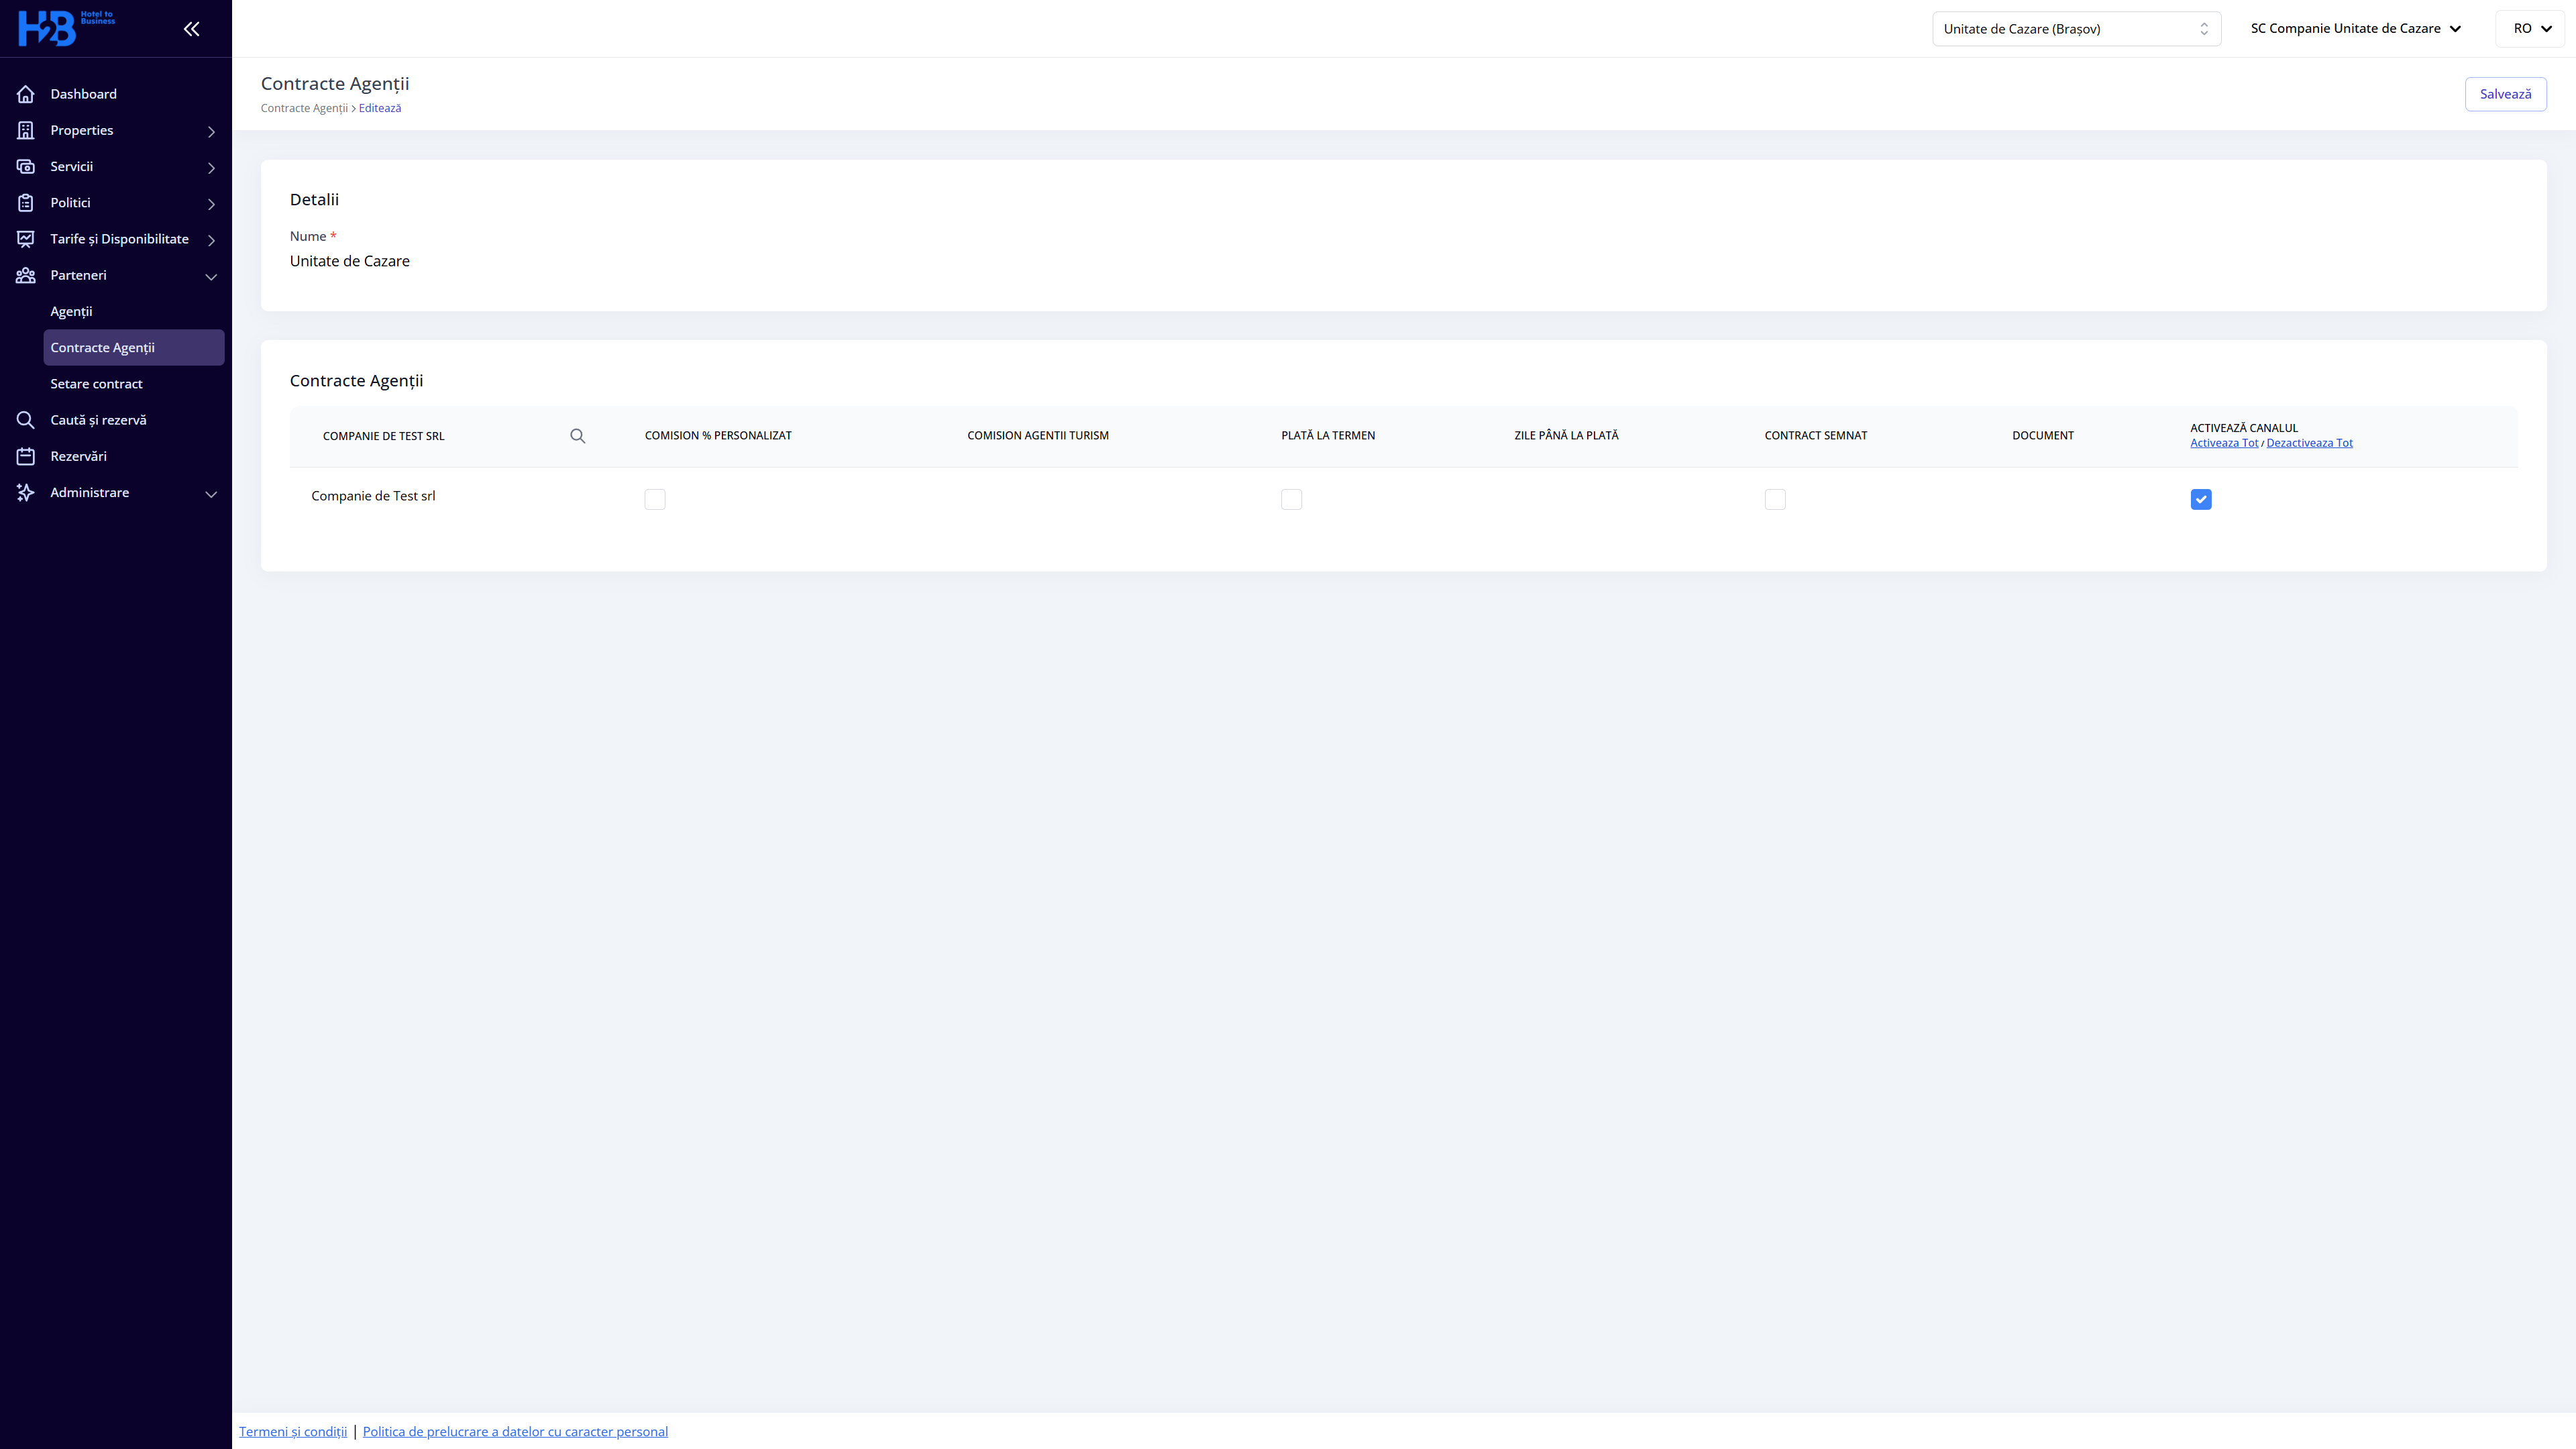2576x1449 pixels.
Task: Click Companie de Test srl row name
Action: click(x=373, y=496)
